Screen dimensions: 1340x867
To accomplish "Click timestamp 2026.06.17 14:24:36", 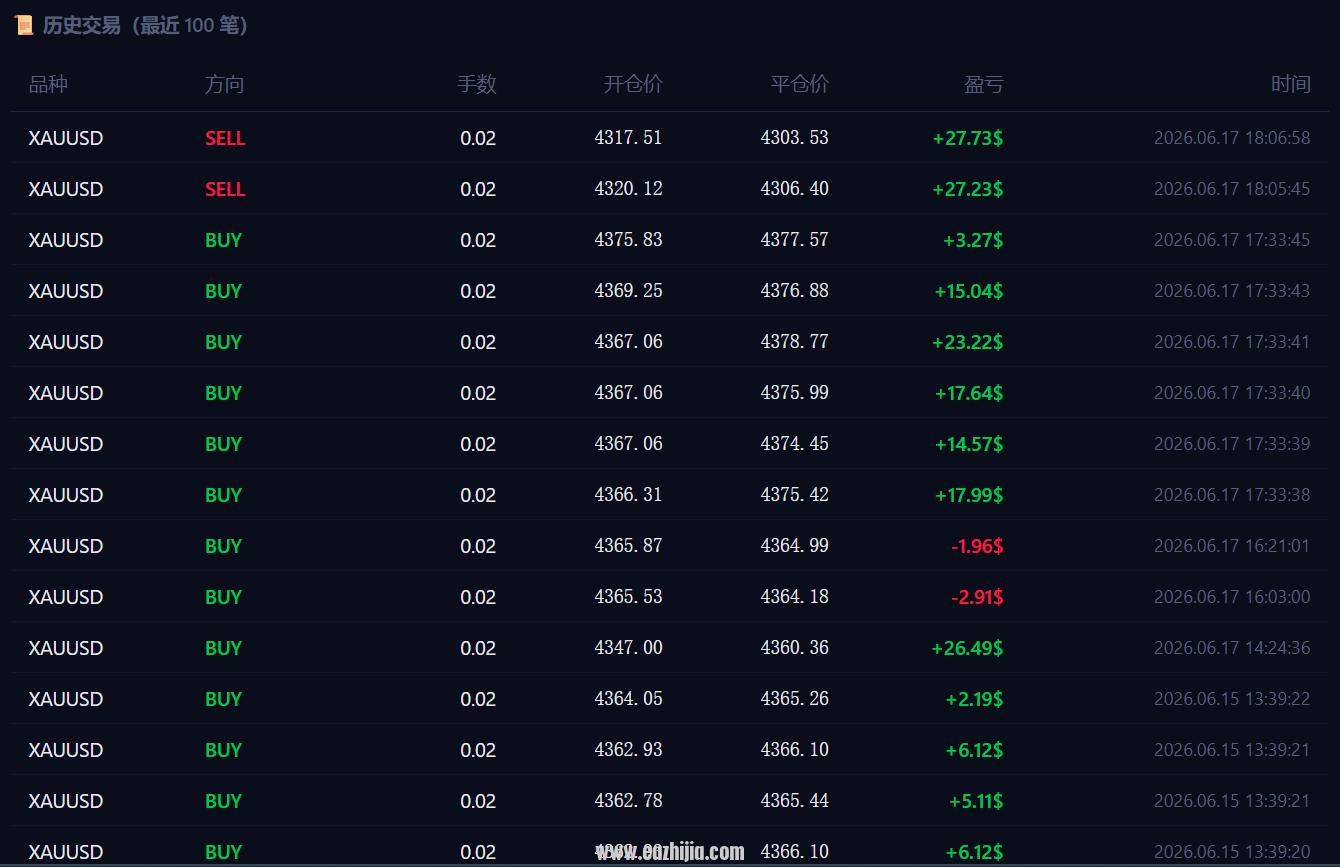I will (1232, 648).
